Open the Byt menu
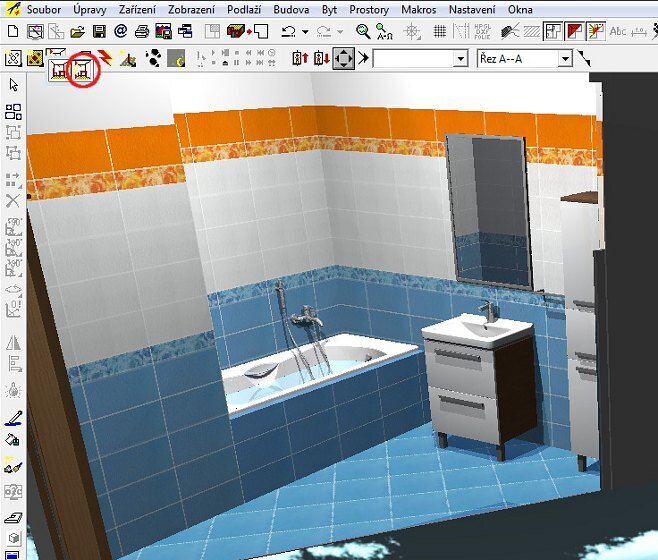 coord(329,9)
